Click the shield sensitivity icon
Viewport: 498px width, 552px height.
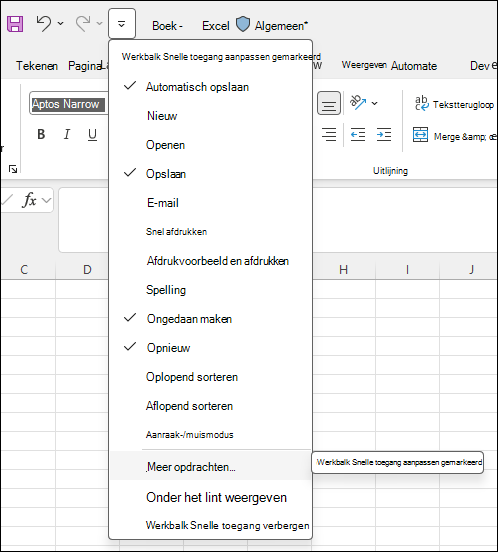[x=242, y=24]
